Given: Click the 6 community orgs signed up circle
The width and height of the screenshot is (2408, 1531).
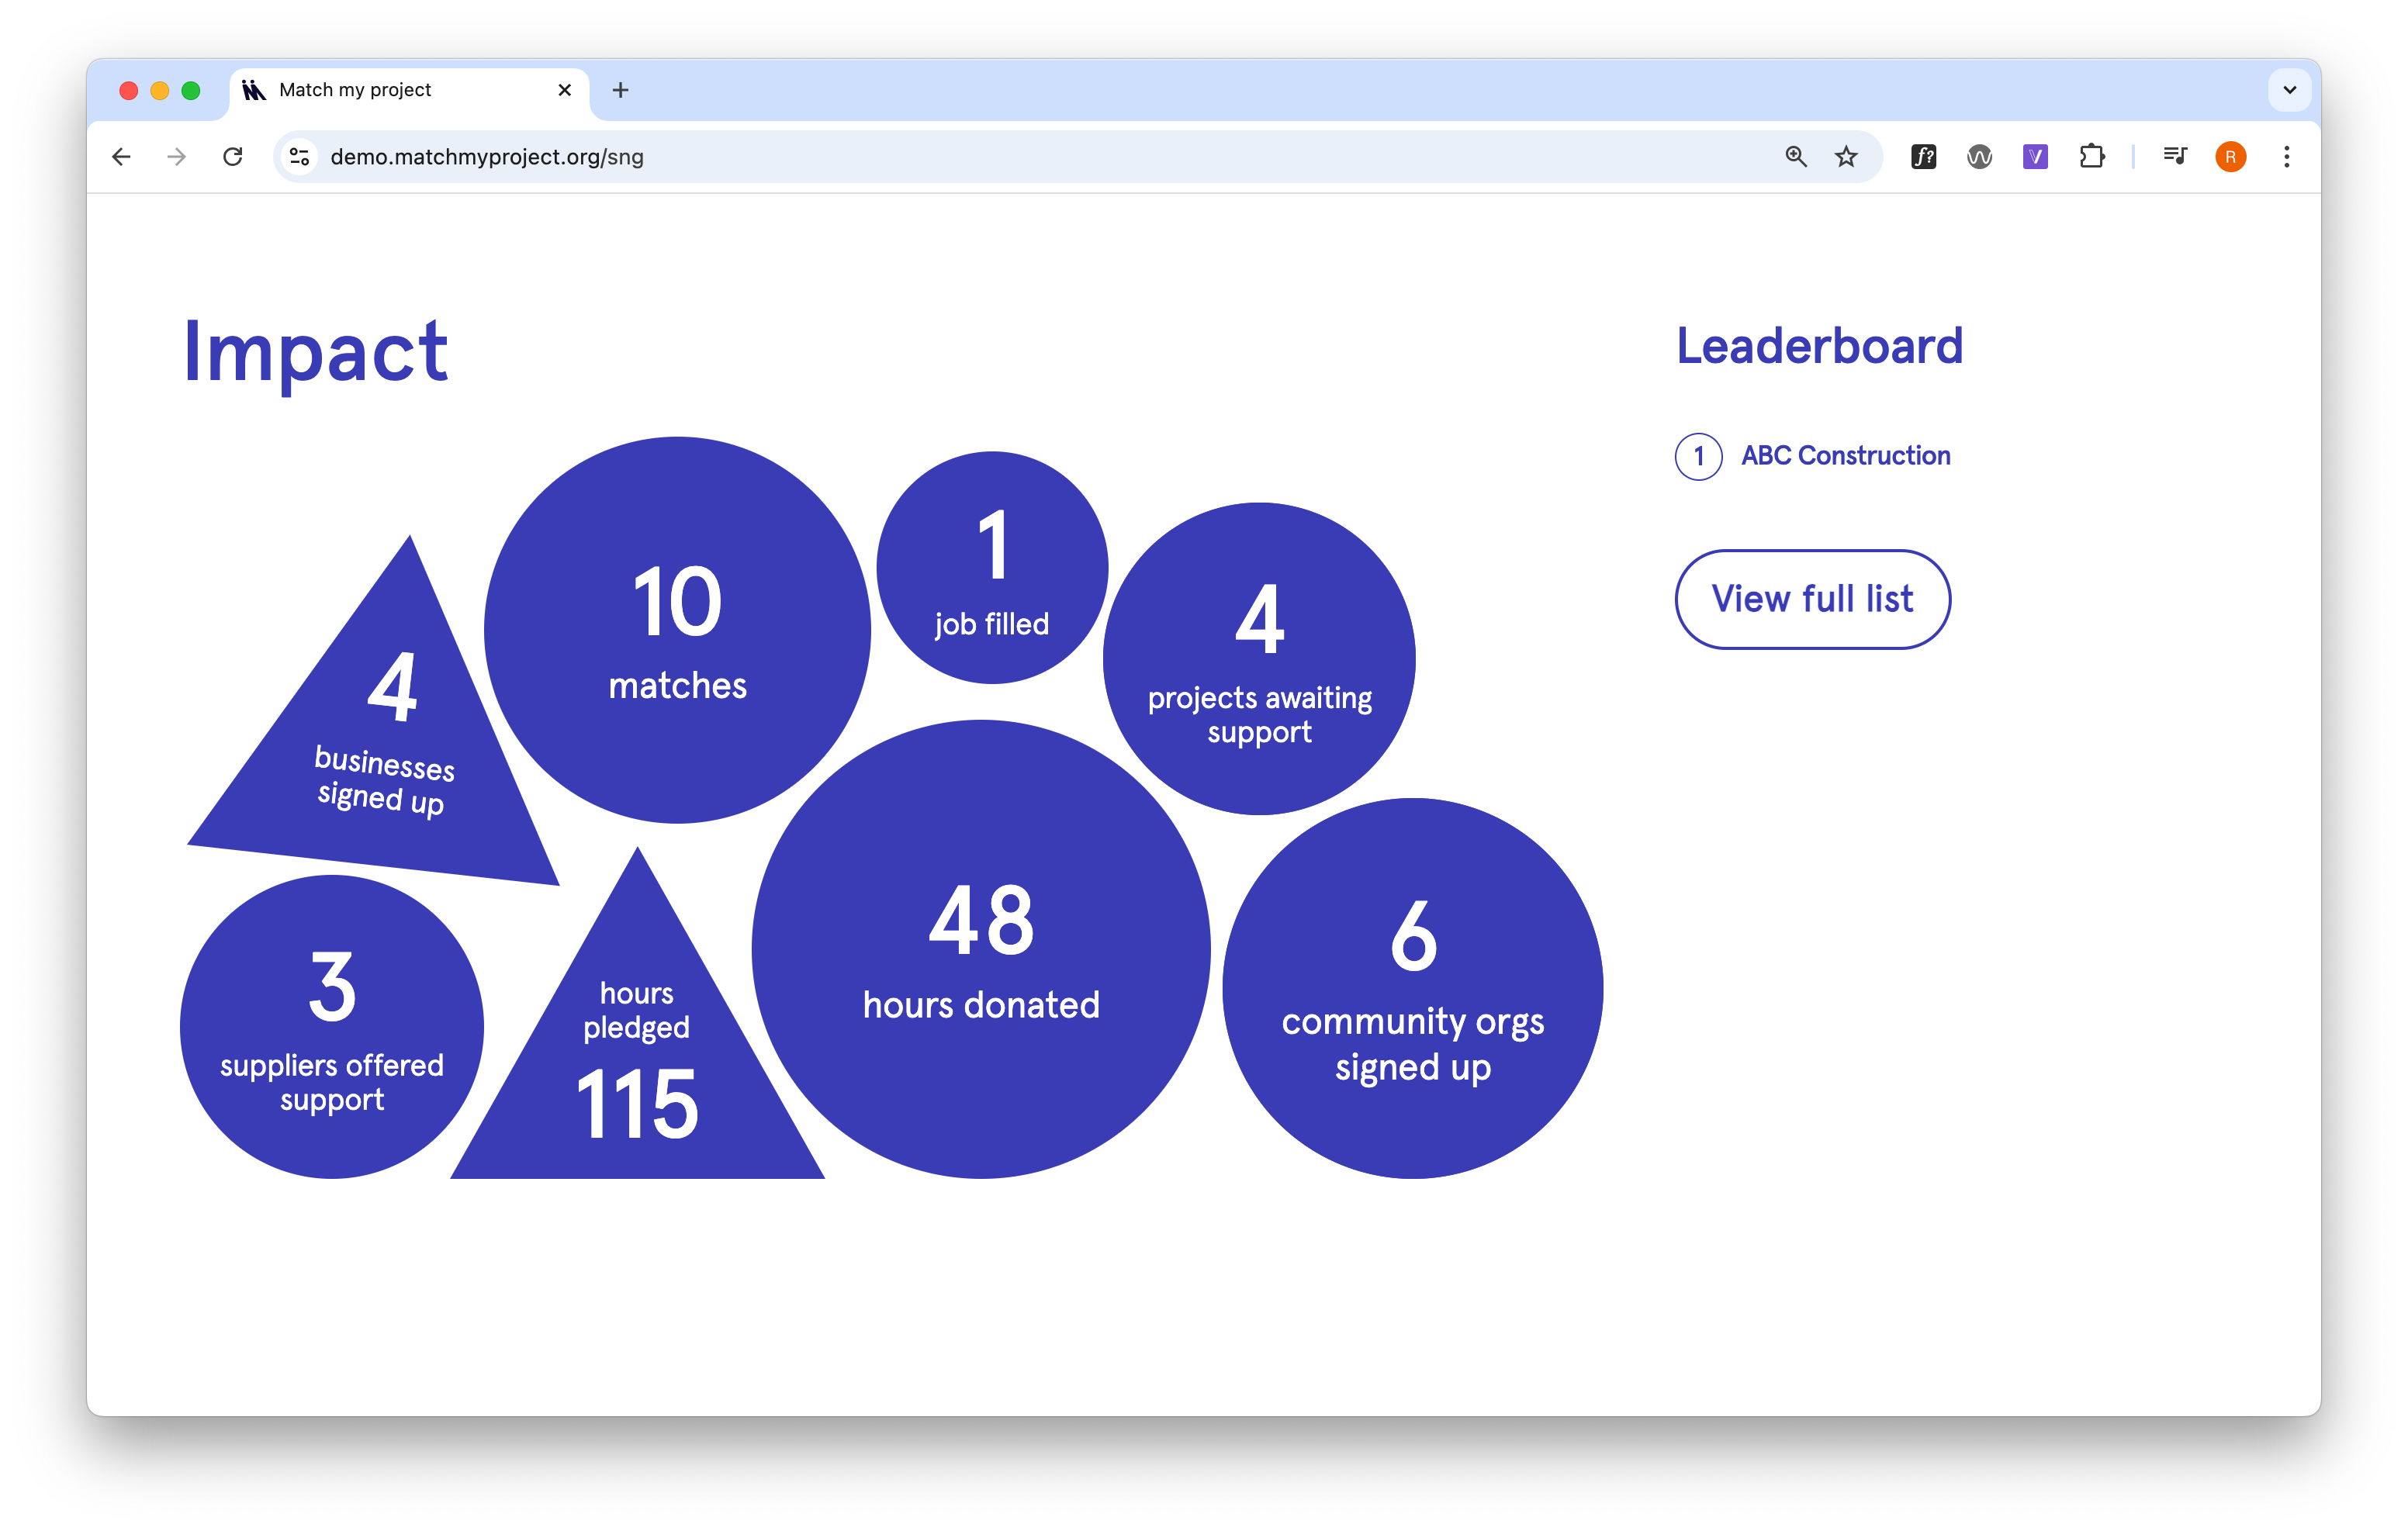Looking at the screenshot, I should point(1413,988).
